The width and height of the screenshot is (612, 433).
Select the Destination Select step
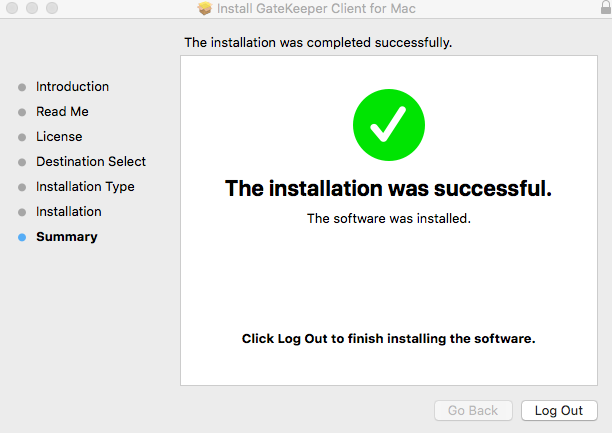91,162
